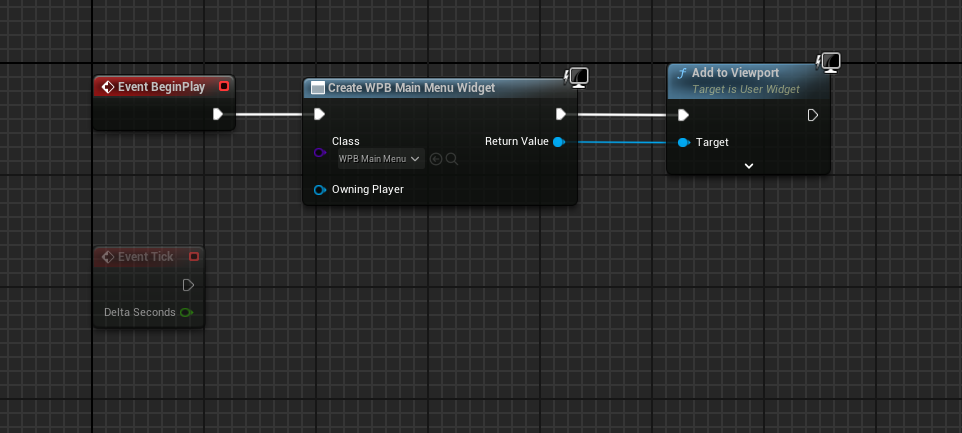
Task: Click the Event BeginPlay red delegate pin
Action: (x=224, y=87)
